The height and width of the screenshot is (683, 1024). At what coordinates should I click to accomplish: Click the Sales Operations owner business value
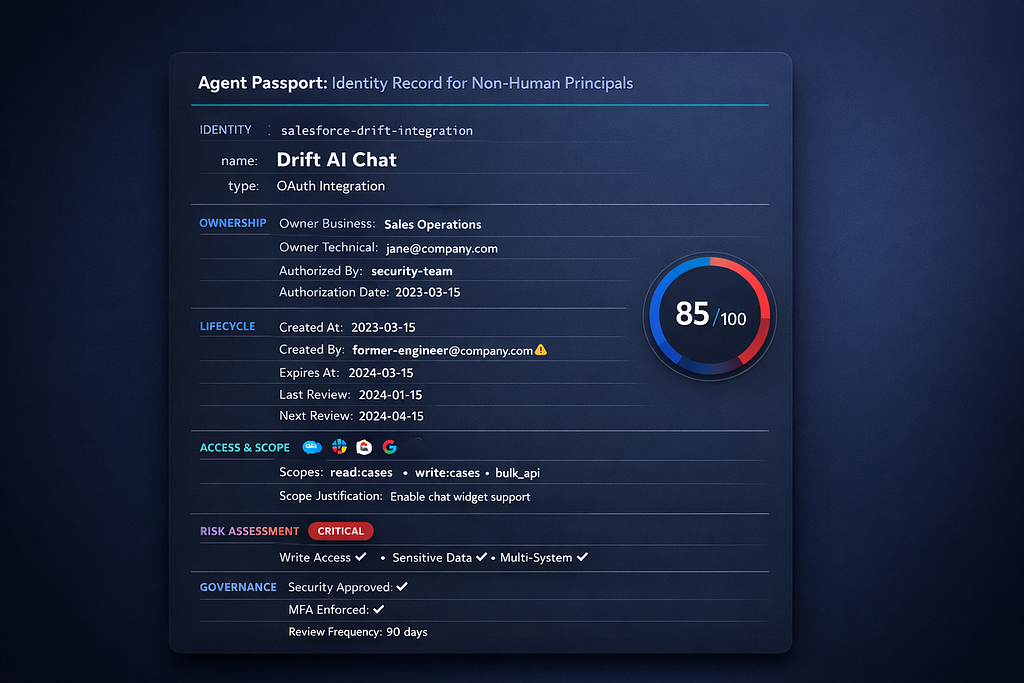(432, 225)
